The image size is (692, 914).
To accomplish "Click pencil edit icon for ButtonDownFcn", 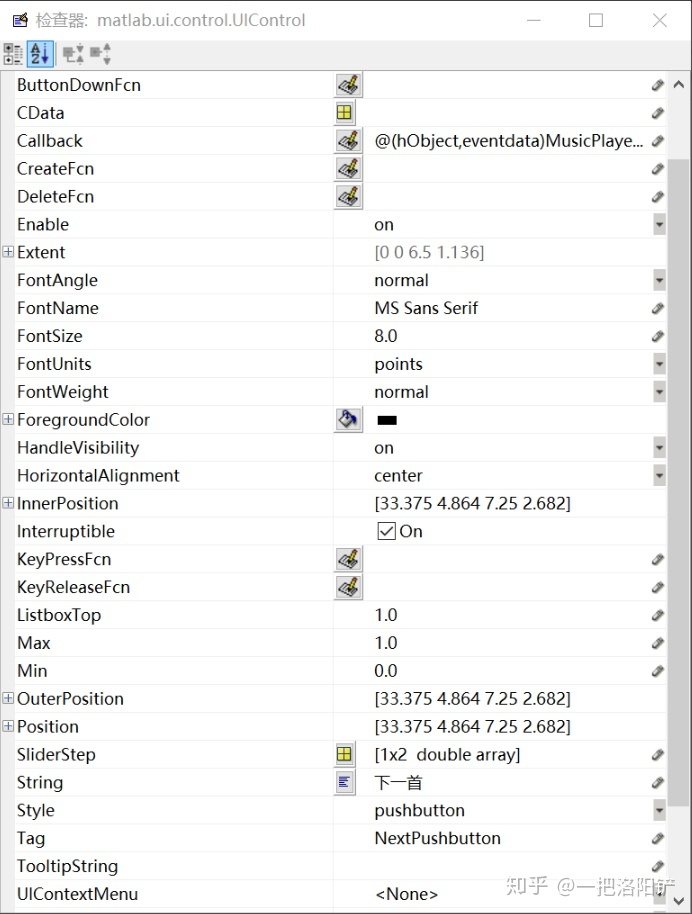I will pyautogui.click(x=658, y=85).
